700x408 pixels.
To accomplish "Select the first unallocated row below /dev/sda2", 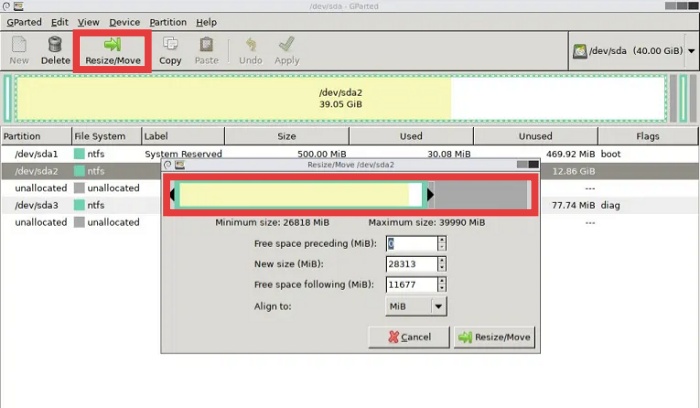I will (x=350, y=188).
